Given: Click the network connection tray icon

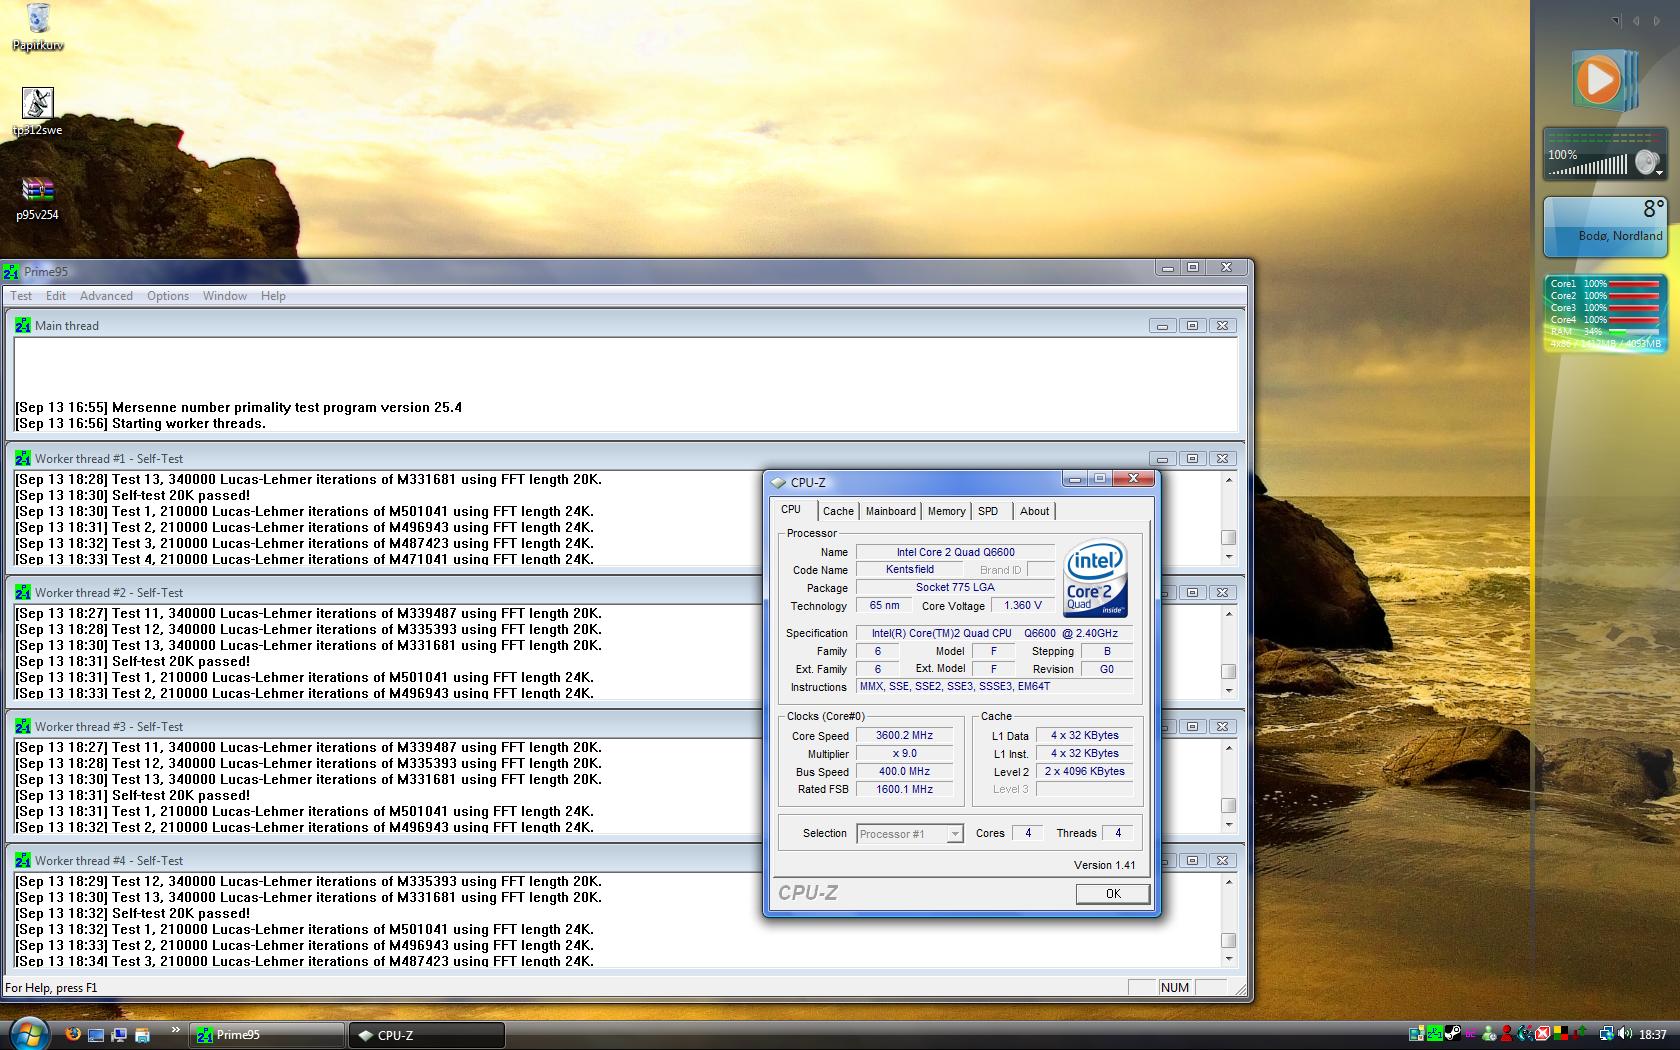Looking at the screenshot, I should coord(1606,1034).
